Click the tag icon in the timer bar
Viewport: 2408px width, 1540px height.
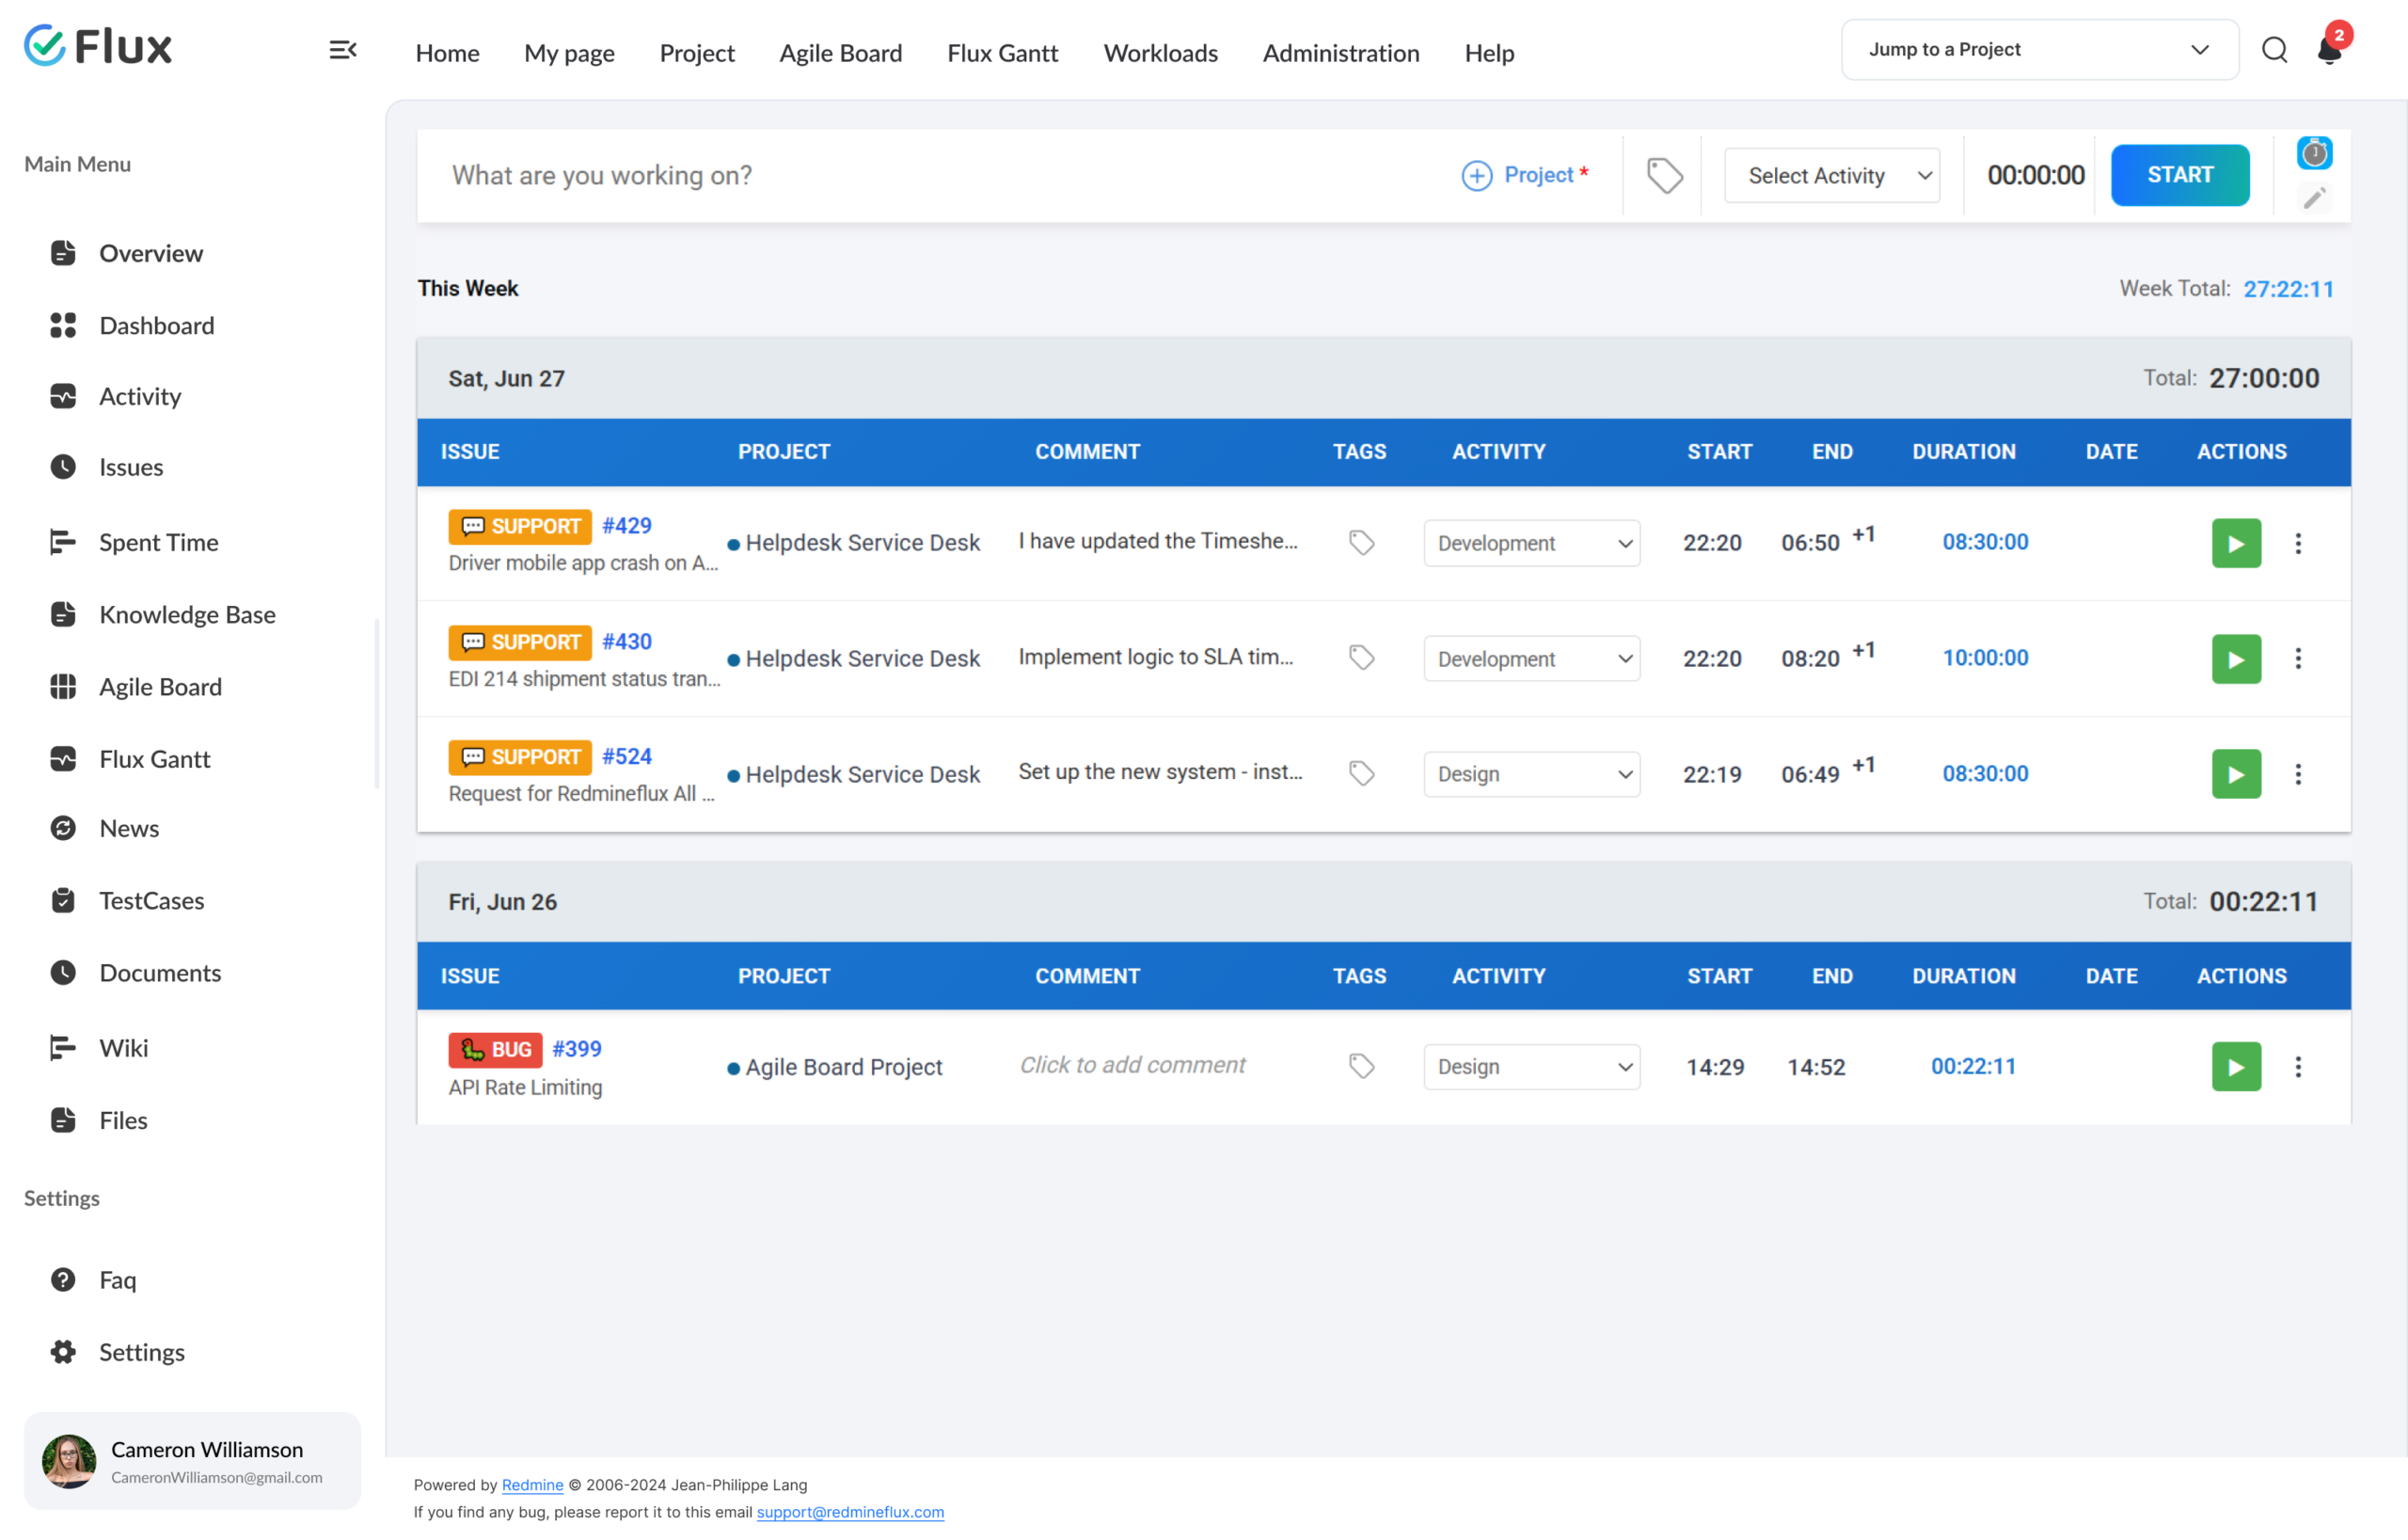[1664, 176]
